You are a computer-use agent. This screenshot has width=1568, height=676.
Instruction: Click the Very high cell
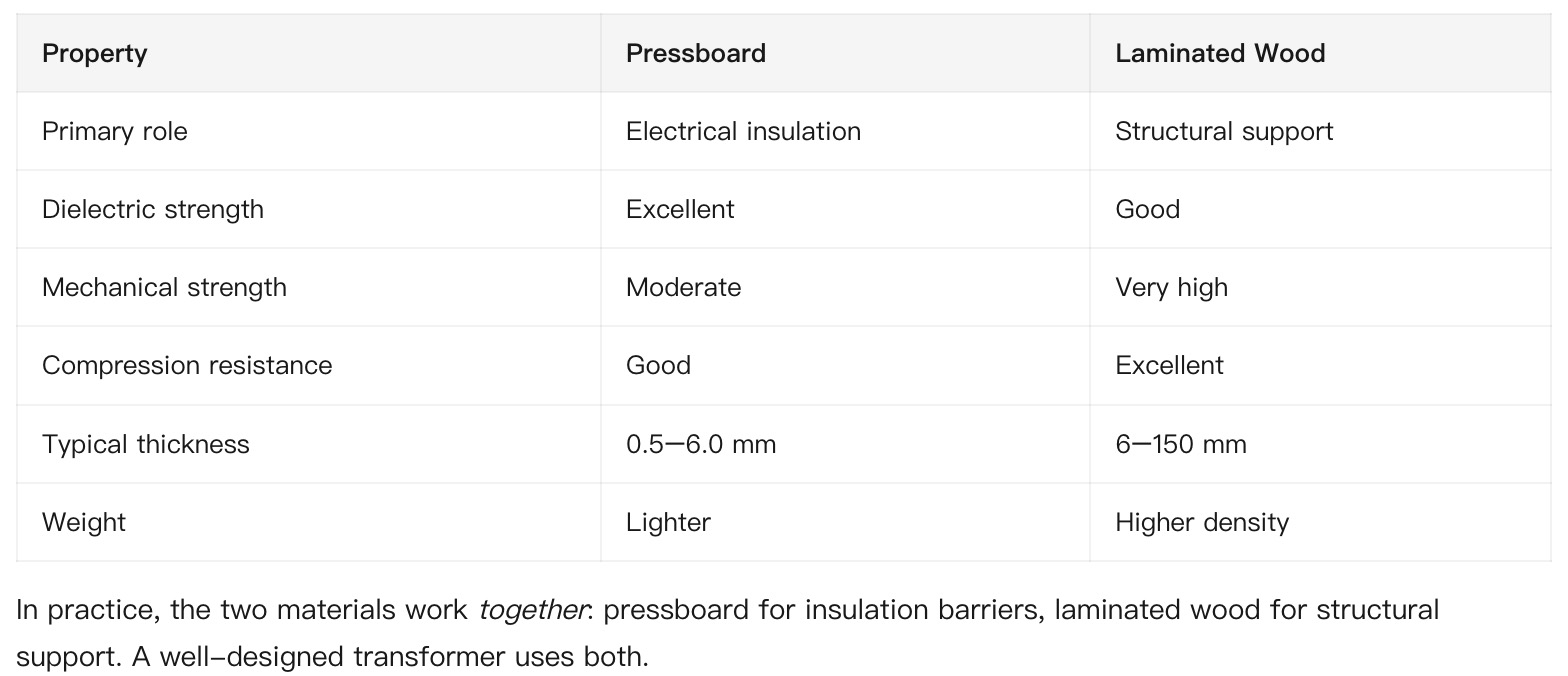[x=1171, y=287]
